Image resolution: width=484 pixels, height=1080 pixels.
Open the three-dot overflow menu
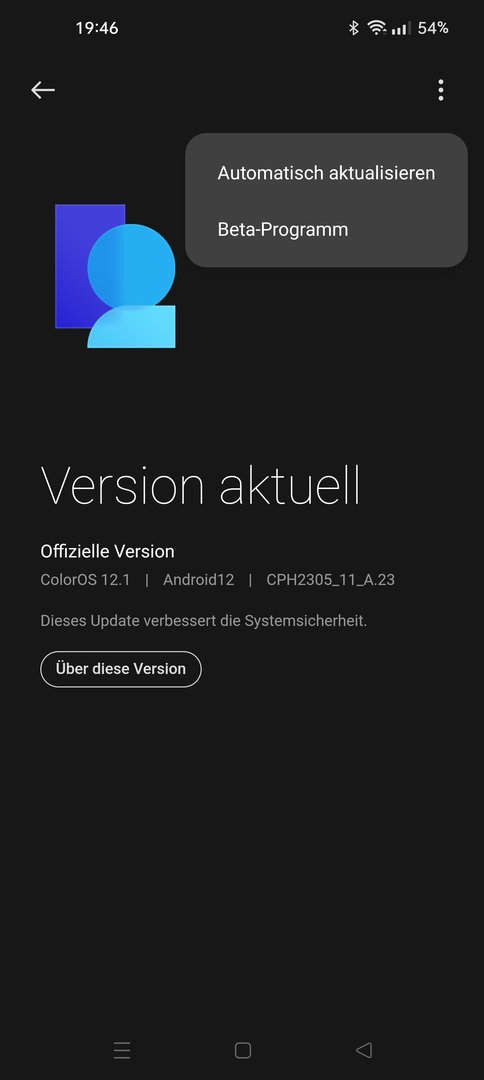click(441, 90)
